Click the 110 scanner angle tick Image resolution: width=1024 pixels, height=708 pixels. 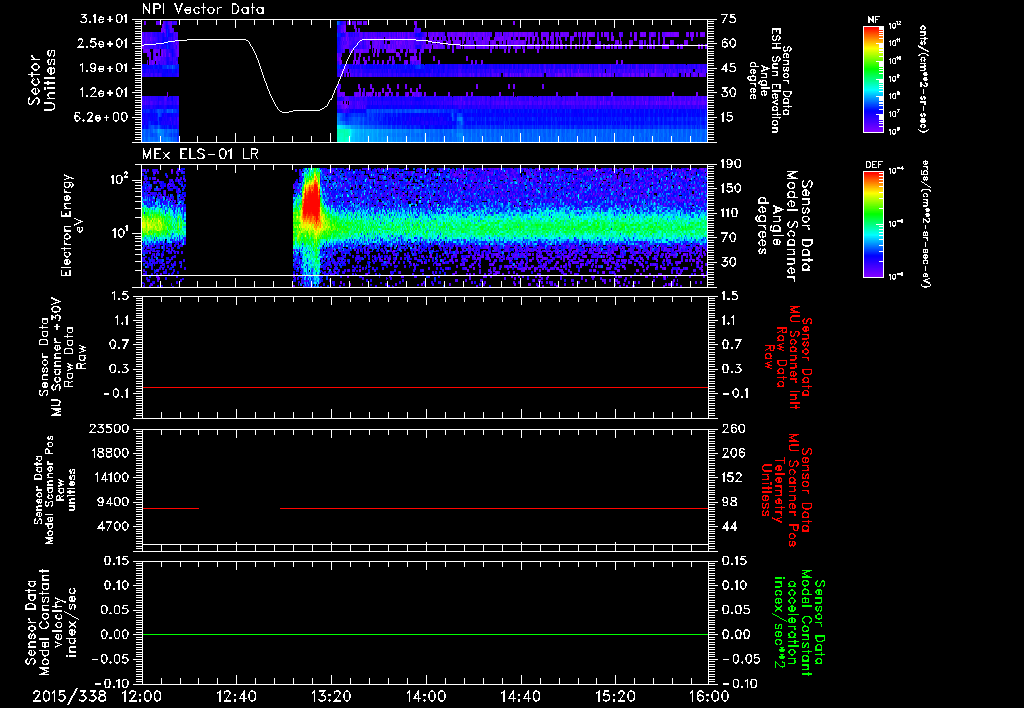pos(731,213)
